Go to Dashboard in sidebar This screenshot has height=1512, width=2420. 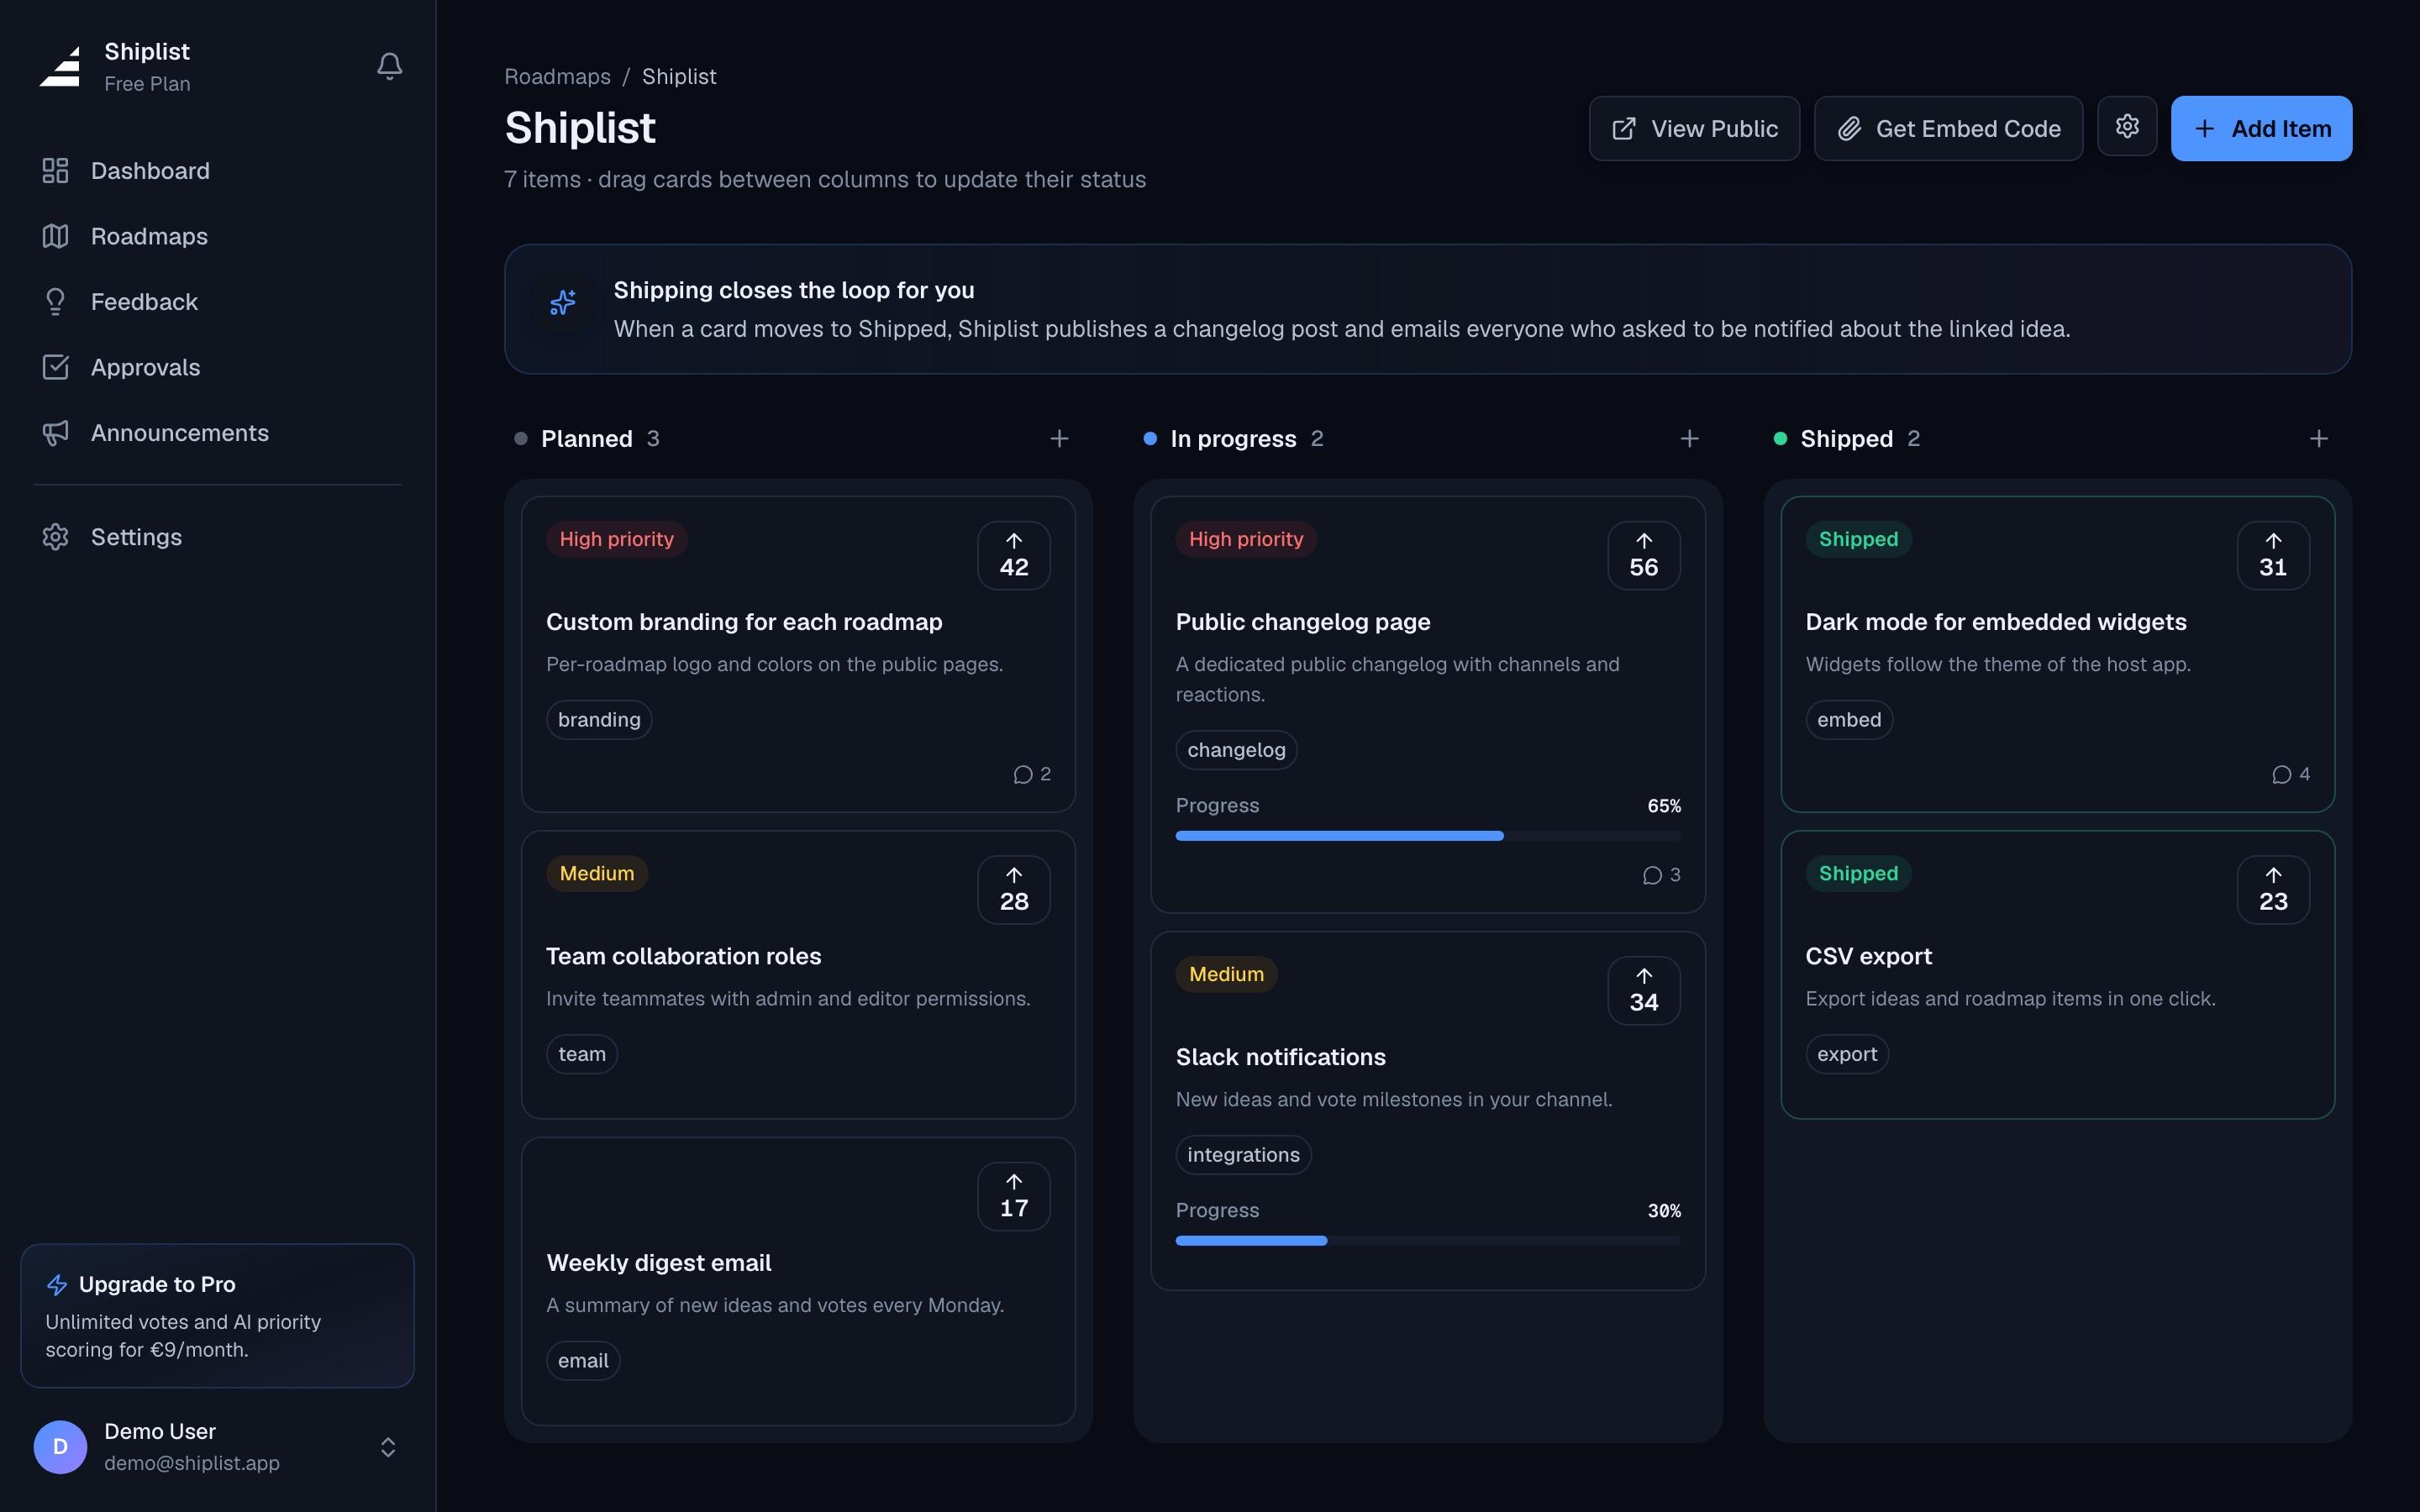pos(217,171)
